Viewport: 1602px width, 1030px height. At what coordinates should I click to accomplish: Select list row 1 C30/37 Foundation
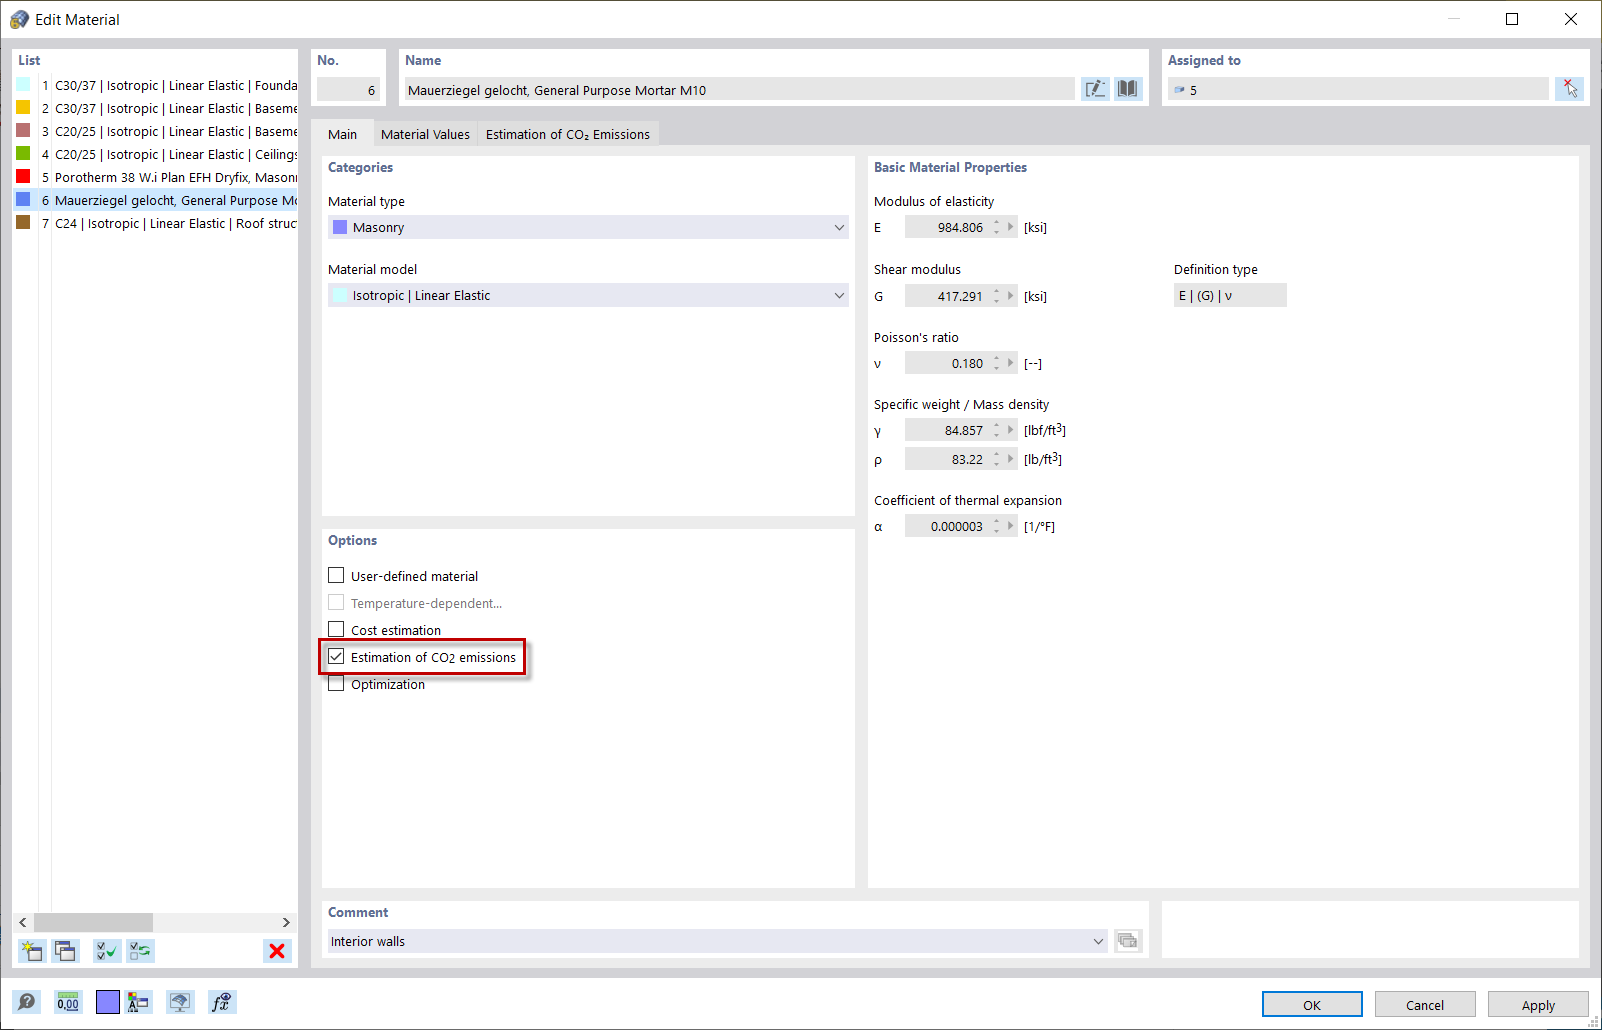[156, 85]
